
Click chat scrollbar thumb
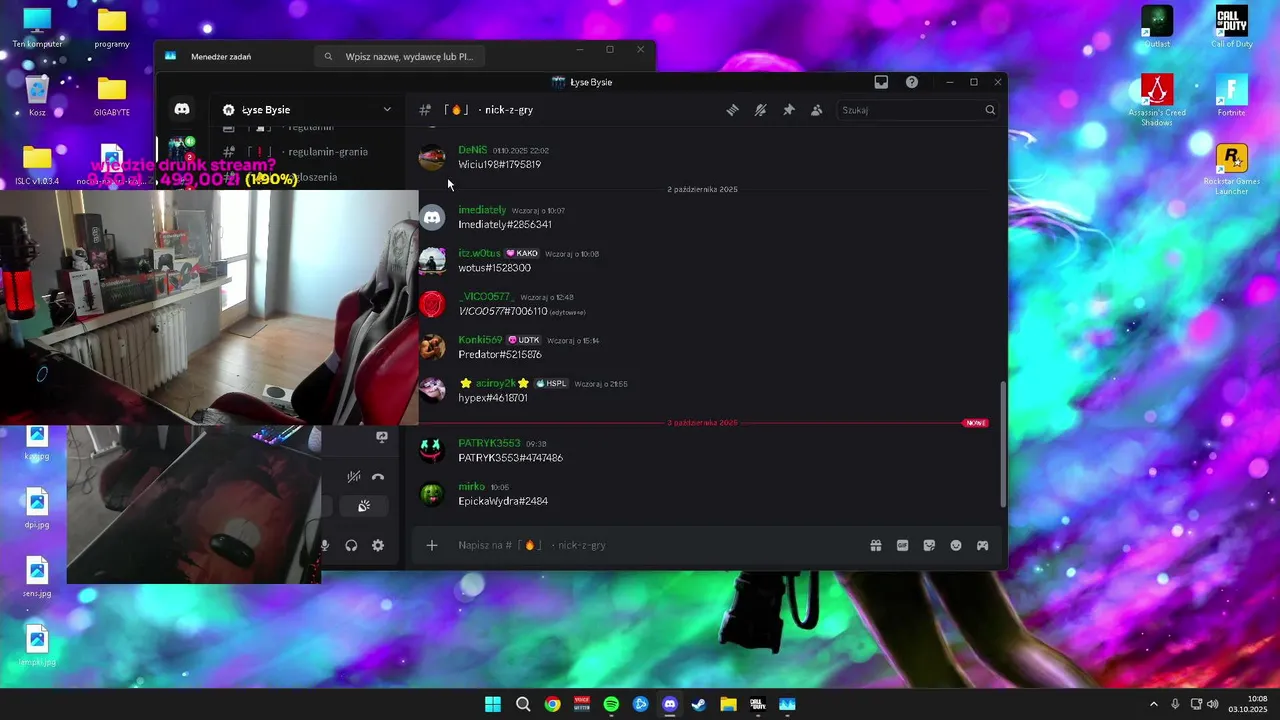(1003, 444)
